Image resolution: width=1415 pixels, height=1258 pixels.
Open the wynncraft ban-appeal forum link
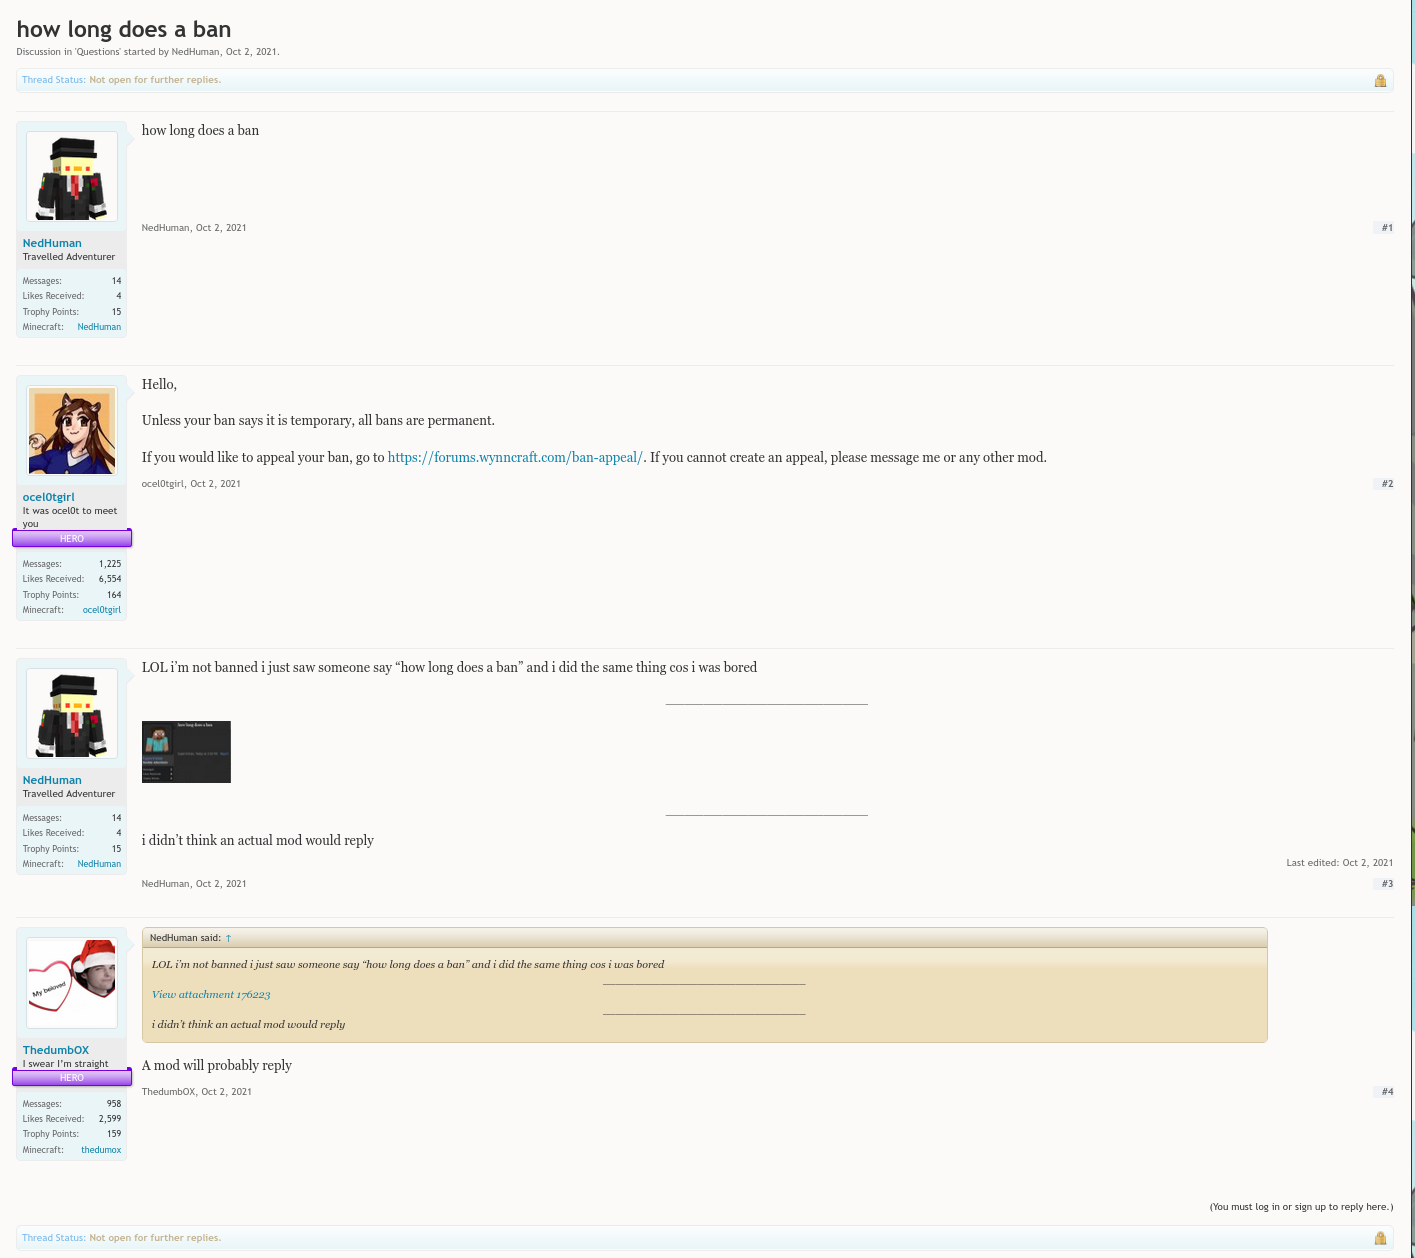point(515,457)
